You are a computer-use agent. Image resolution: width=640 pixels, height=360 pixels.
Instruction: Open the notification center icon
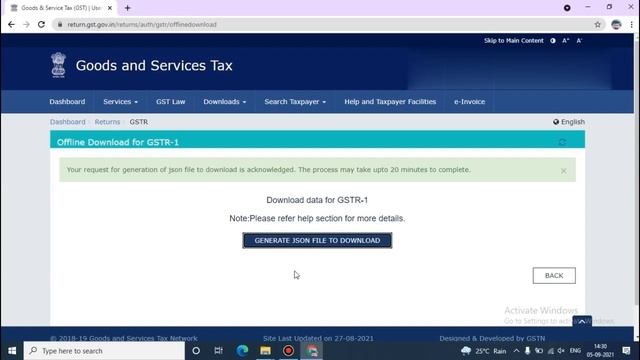click(x=626, y=351)
